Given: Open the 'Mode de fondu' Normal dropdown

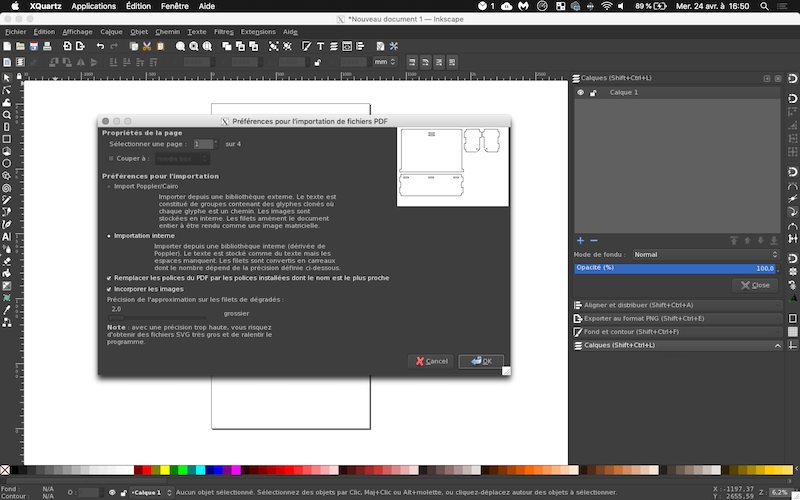Looking at the screenshot, I should (706, 254).
